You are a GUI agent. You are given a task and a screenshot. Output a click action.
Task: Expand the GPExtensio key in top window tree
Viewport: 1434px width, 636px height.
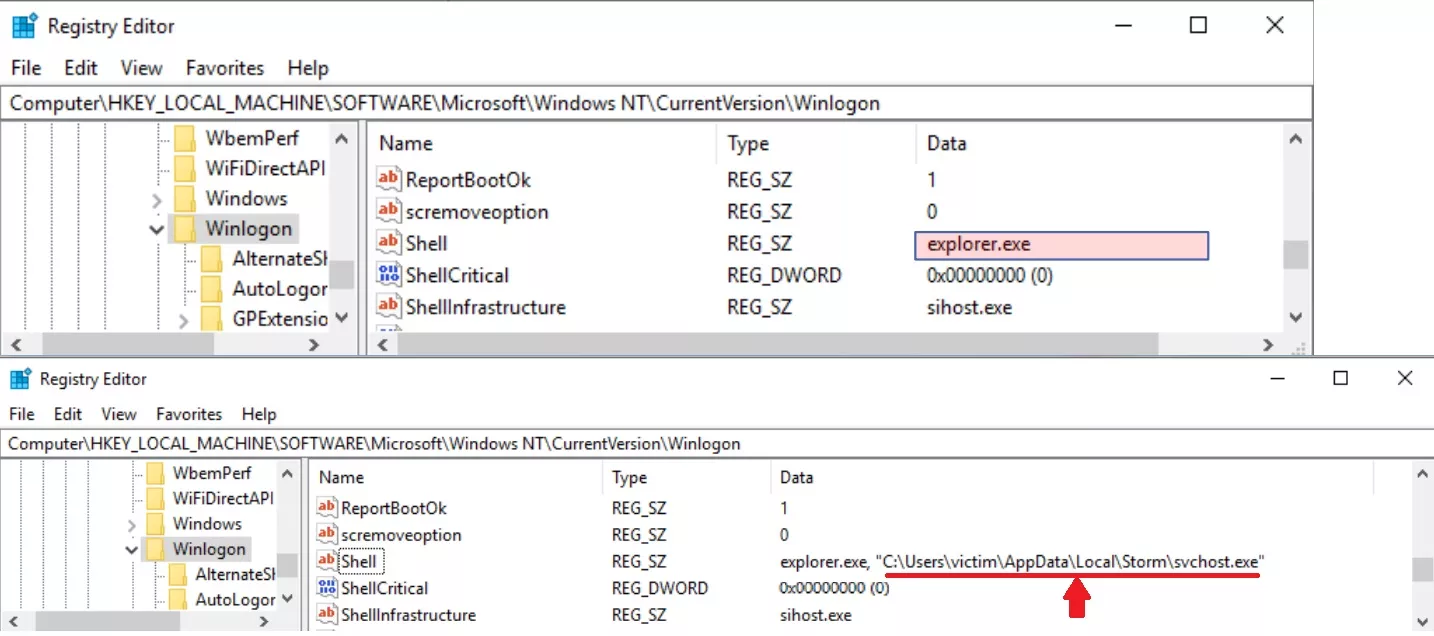coord(184,320)
